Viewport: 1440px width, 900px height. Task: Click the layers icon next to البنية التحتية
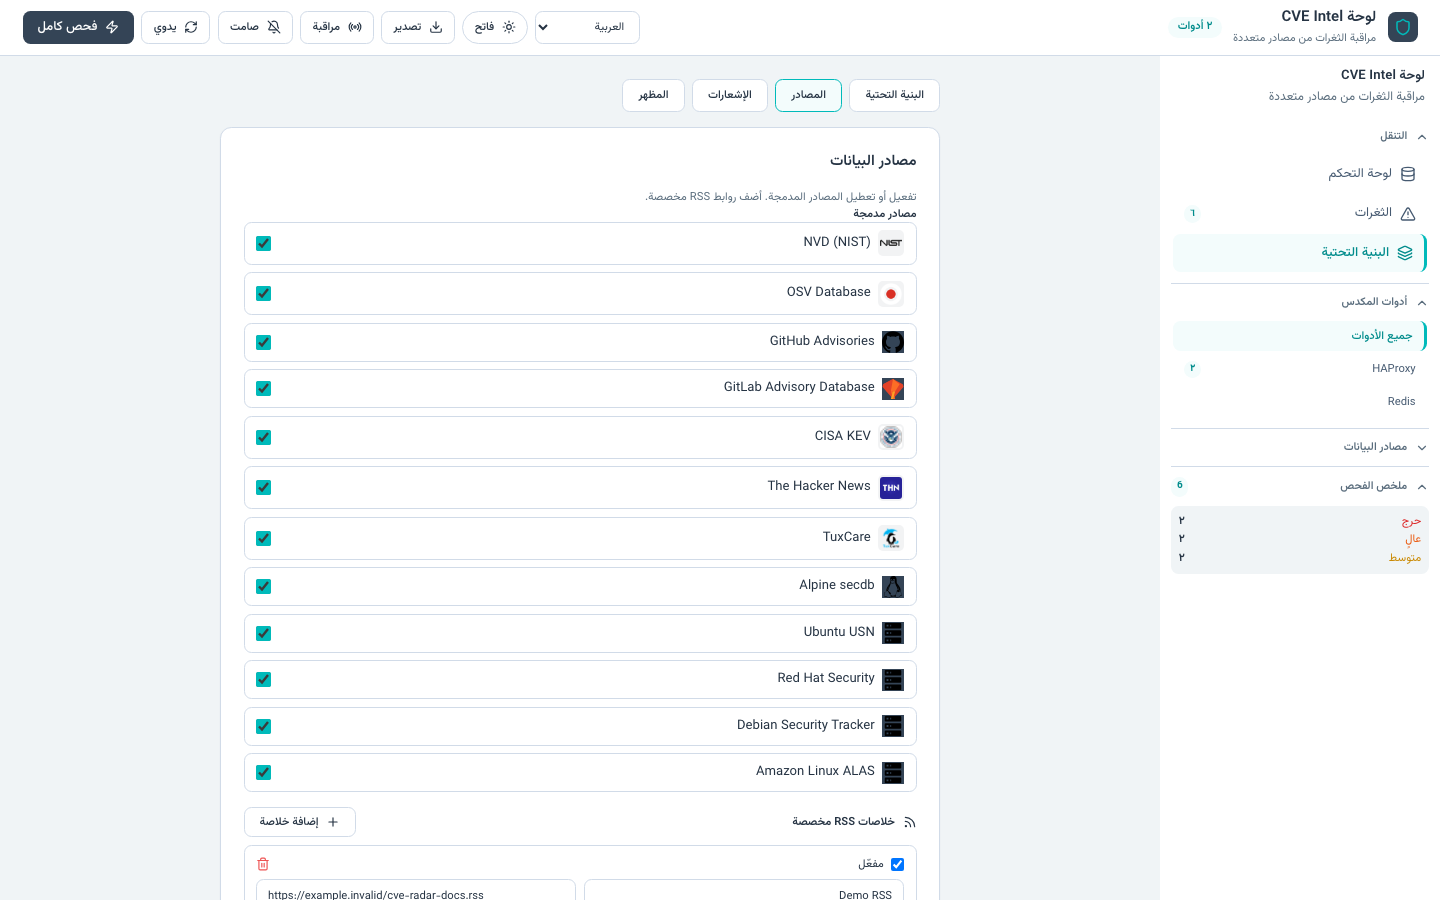(x=1405, y=253)
